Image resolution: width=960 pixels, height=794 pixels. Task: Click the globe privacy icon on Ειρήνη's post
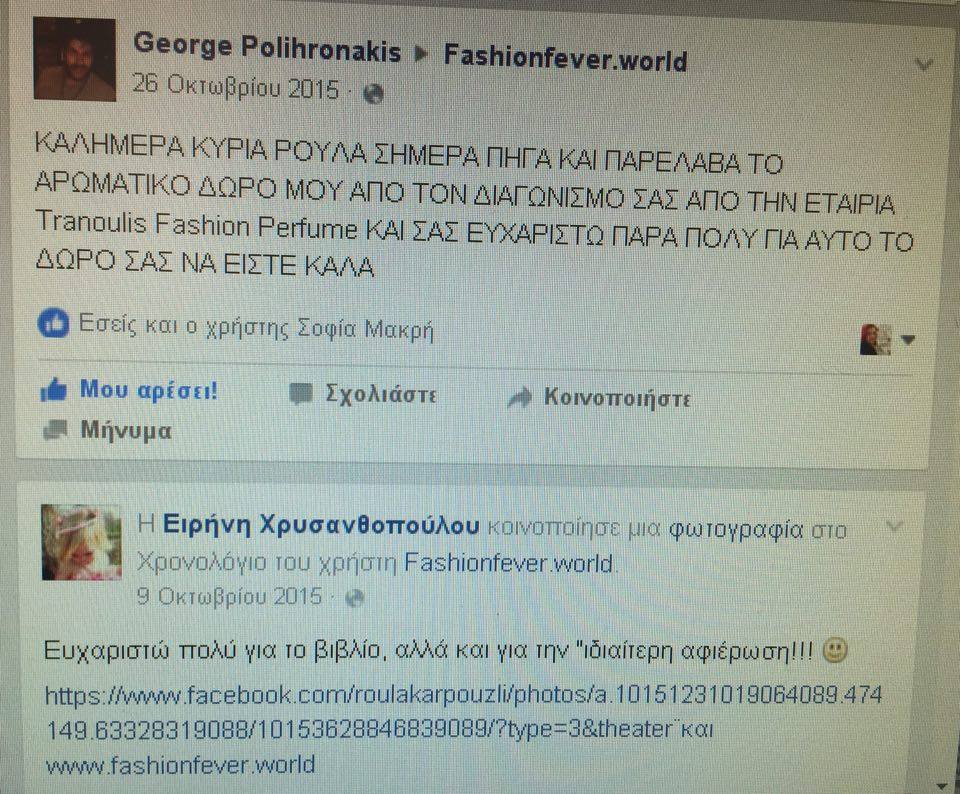pos(355,598)
